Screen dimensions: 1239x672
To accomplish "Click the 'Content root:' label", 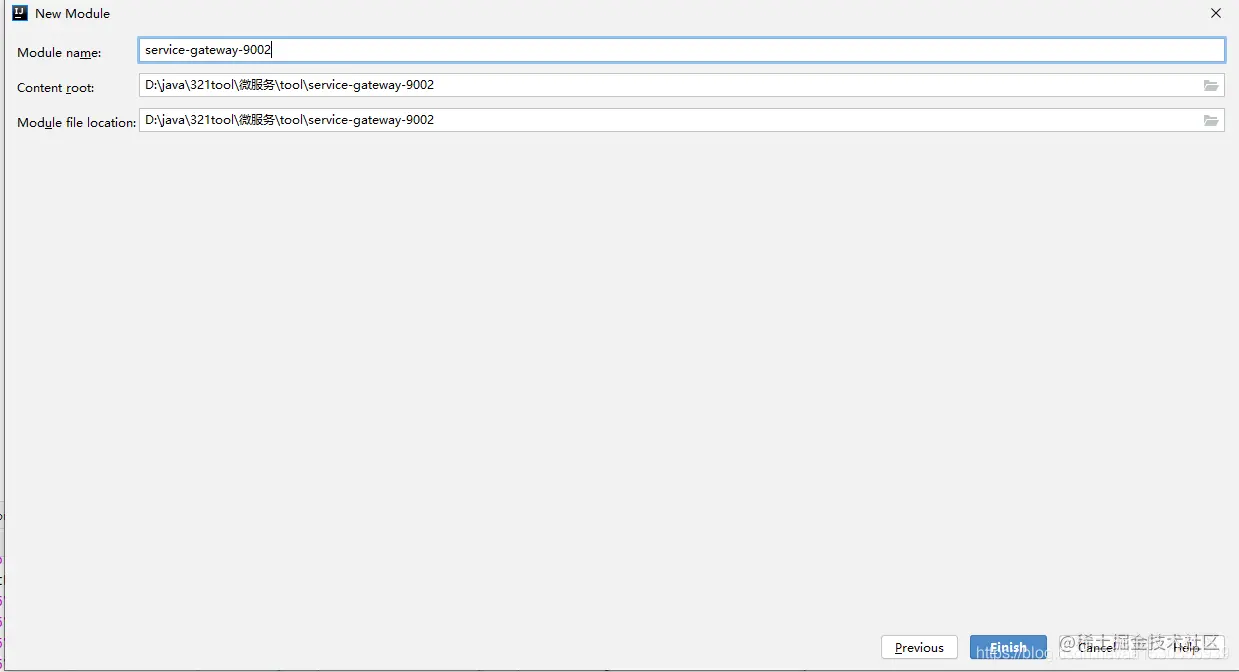I will [x=55, y=88].
